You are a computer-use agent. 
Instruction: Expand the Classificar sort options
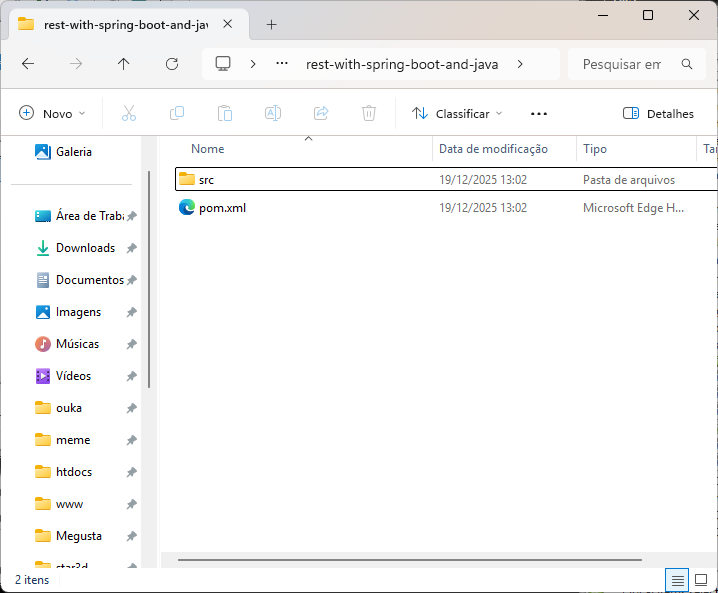[457, 114]
